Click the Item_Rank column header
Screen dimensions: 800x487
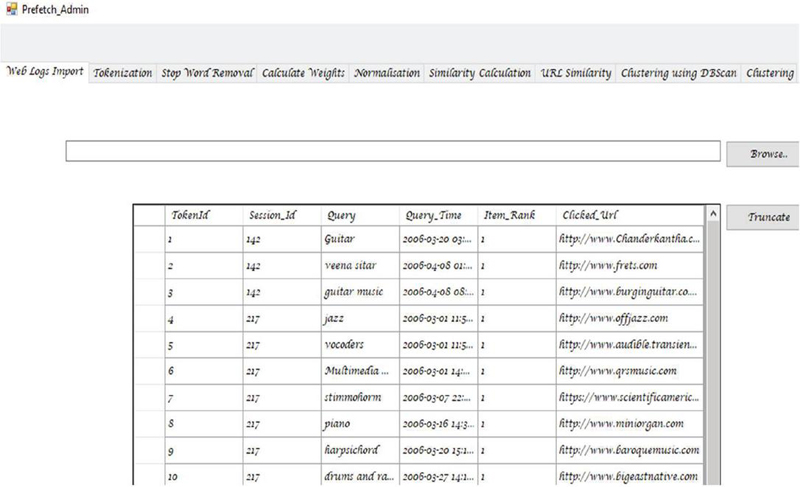coord(517,215)
